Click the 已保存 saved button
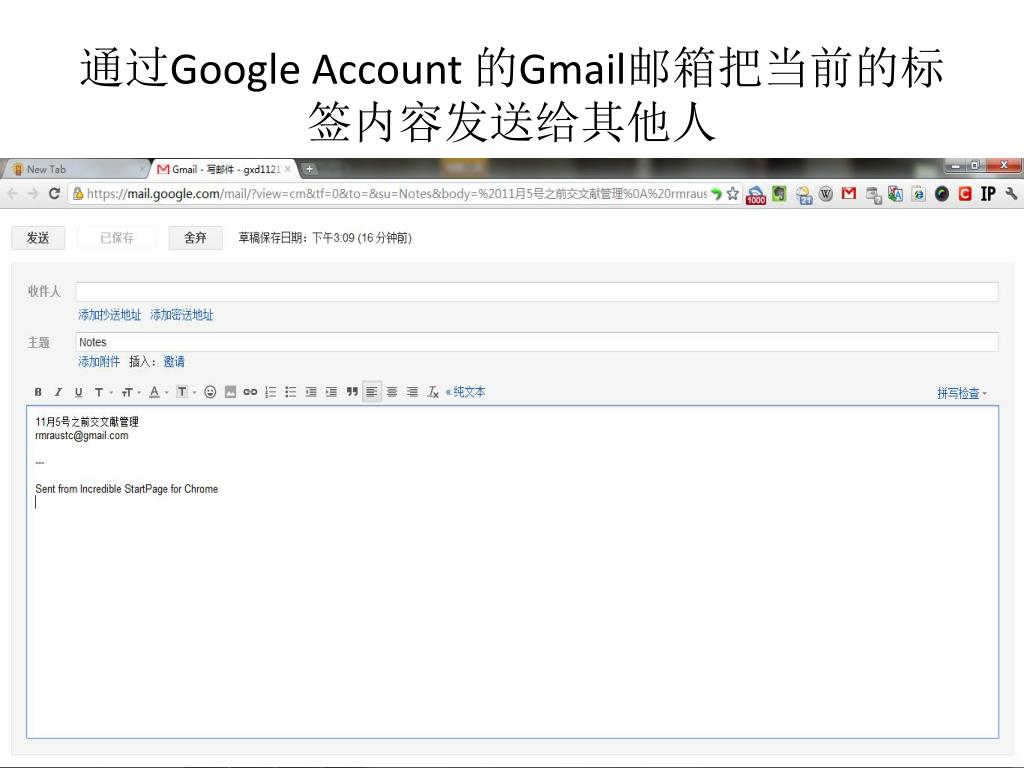1024x768 pixels. (x=117, y=238)
